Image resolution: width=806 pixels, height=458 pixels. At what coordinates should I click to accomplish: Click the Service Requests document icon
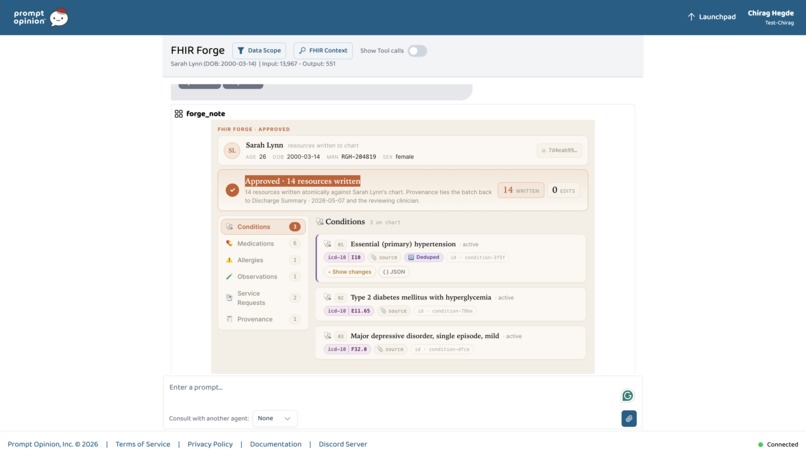click(229, 298)
